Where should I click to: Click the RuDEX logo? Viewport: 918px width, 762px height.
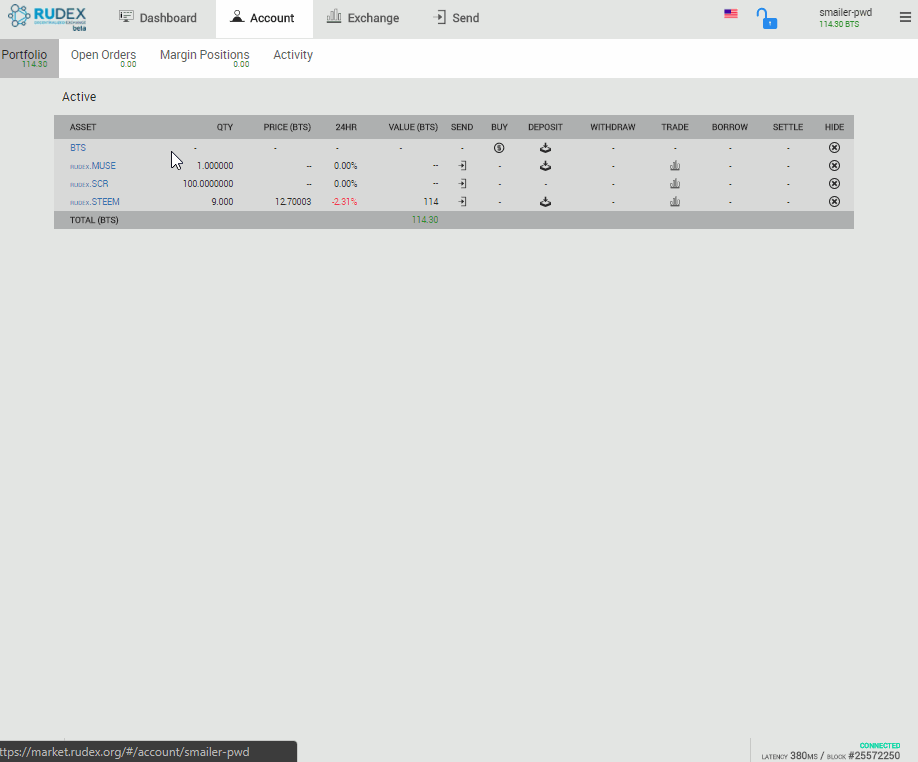[x=47, y=18]
